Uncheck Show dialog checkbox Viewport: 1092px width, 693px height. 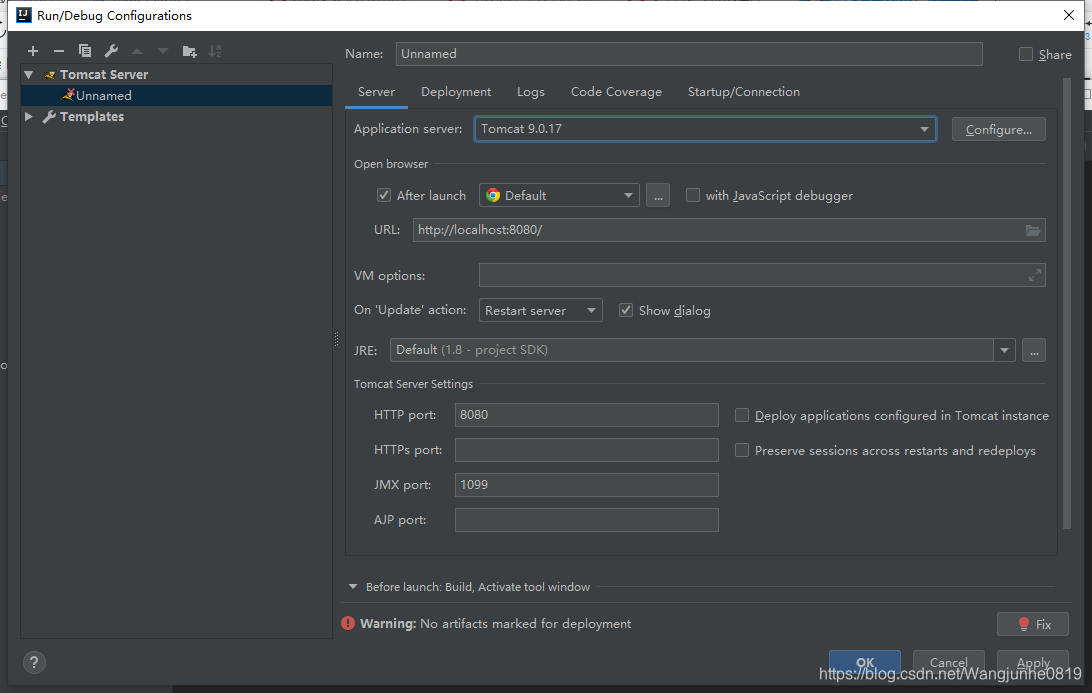[626, 310]
